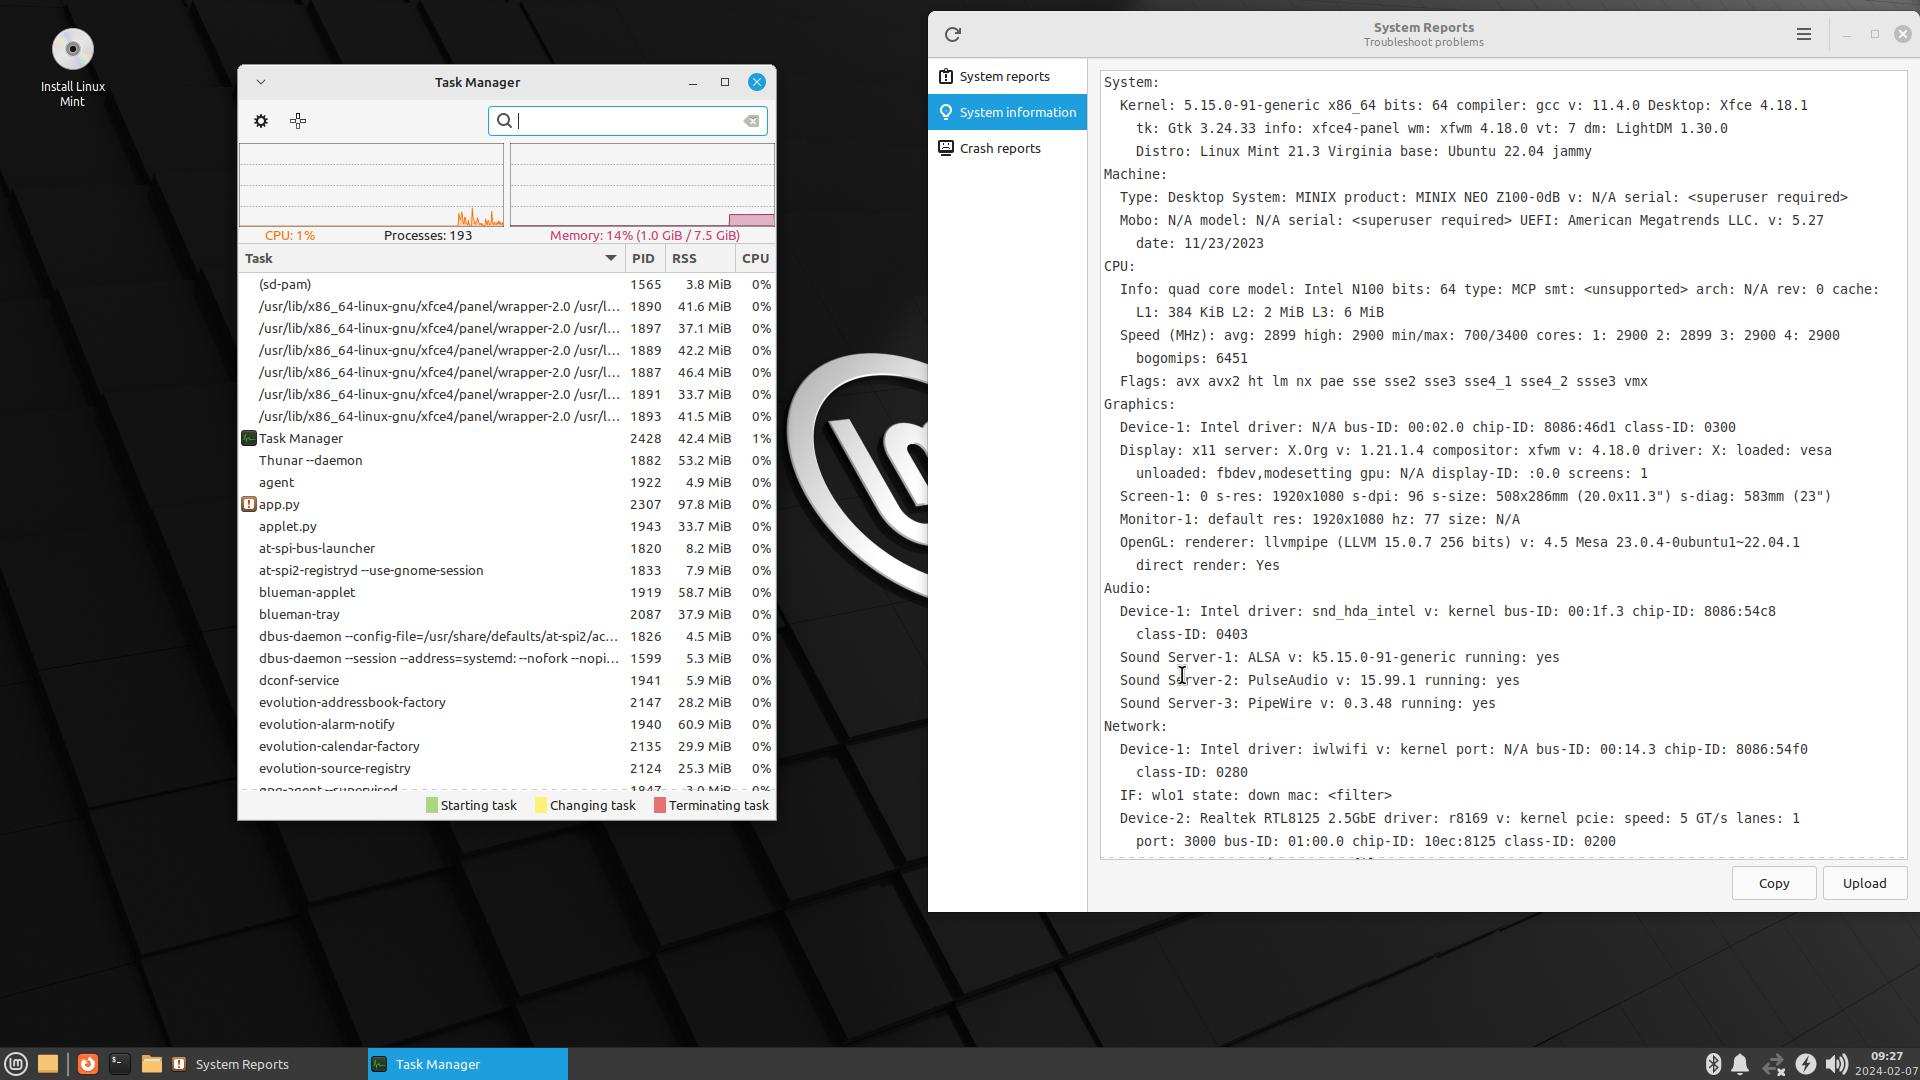This screenshot has height=1080, width=1920.
Task: Select the (sd-pam) process row
Action: [x=507, y=284]
